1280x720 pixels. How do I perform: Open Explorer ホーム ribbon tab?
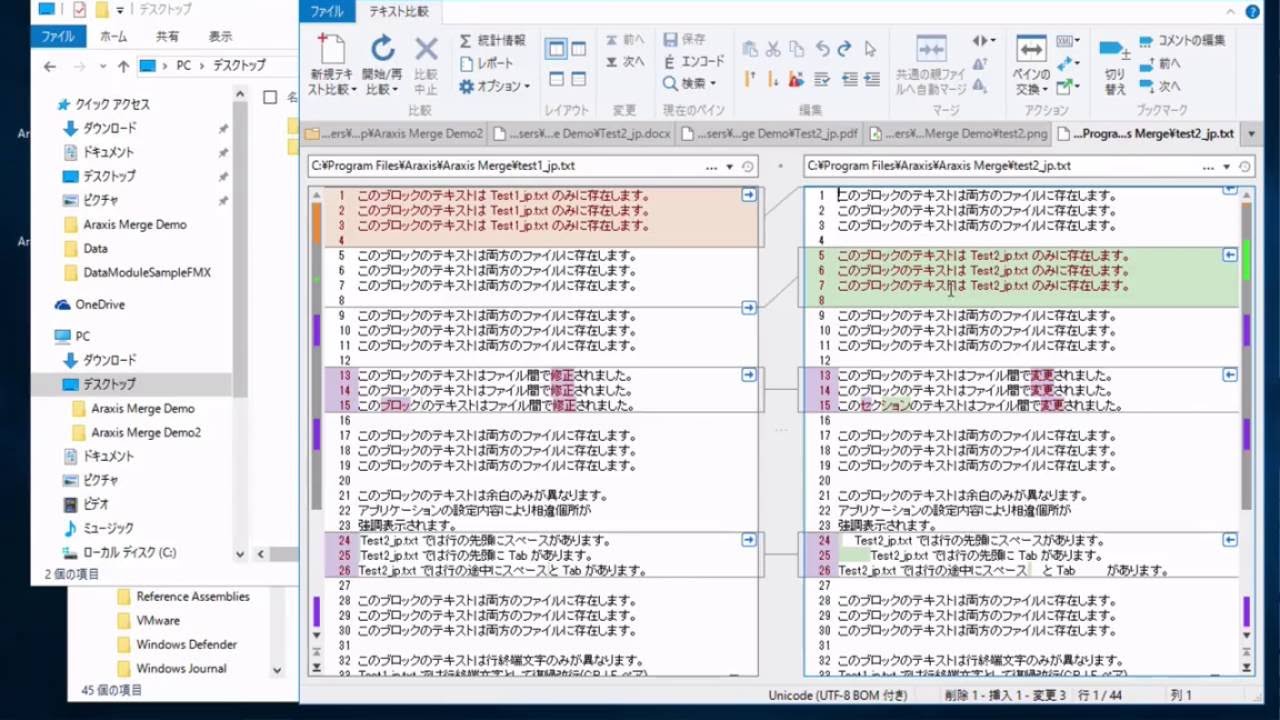(x=114, y=36)
